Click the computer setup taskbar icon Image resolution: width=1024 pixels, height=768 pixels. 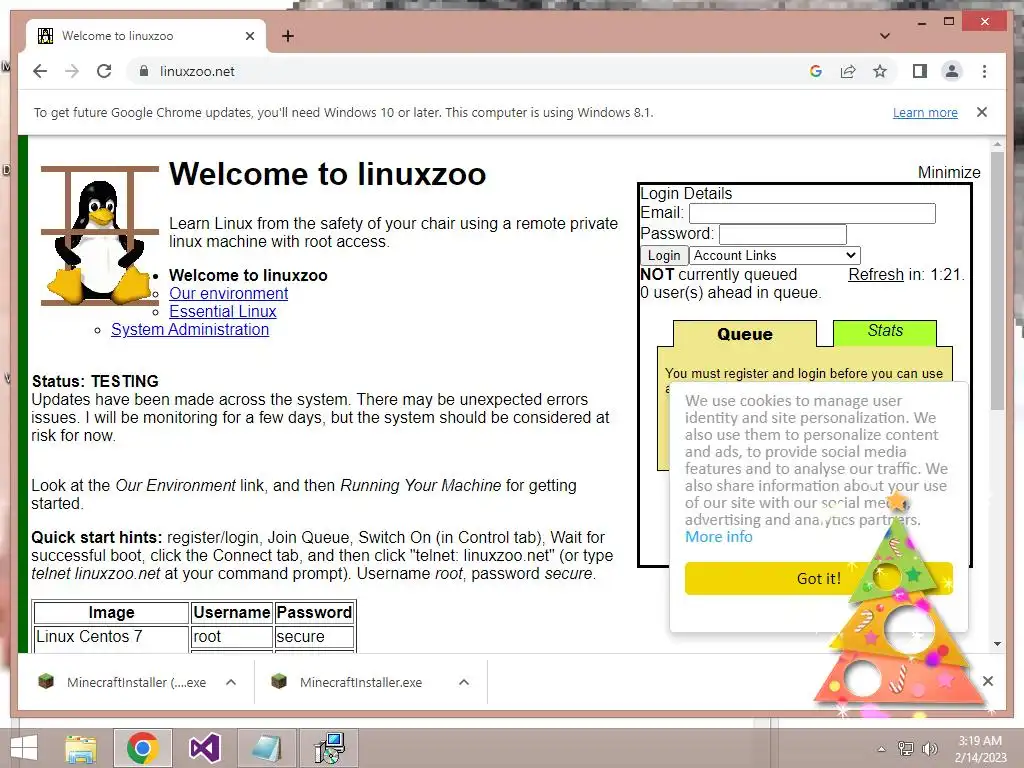pyautogui.click(x=328, y=748)
